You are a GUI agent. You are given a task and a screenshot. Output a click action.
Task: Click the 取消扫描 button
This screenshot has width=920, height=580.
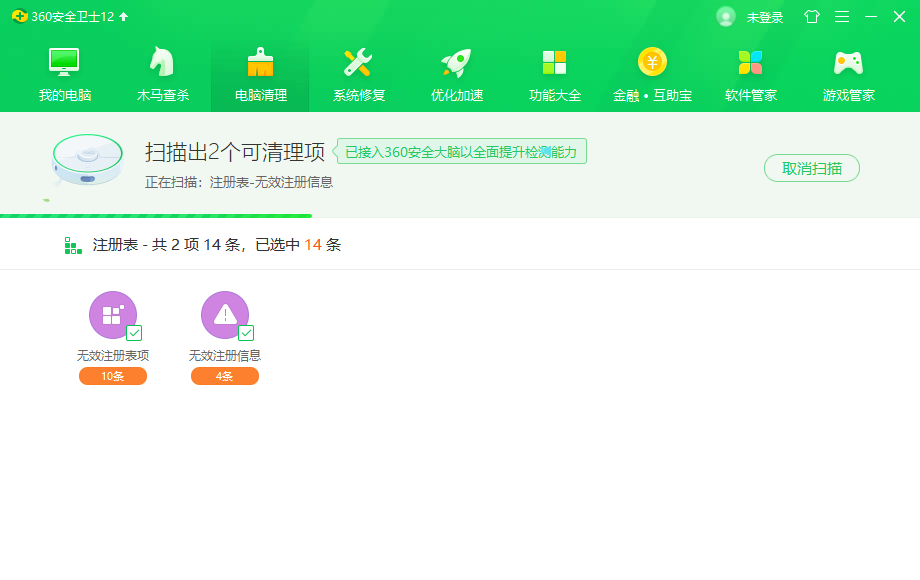click(x=811, y=168)
